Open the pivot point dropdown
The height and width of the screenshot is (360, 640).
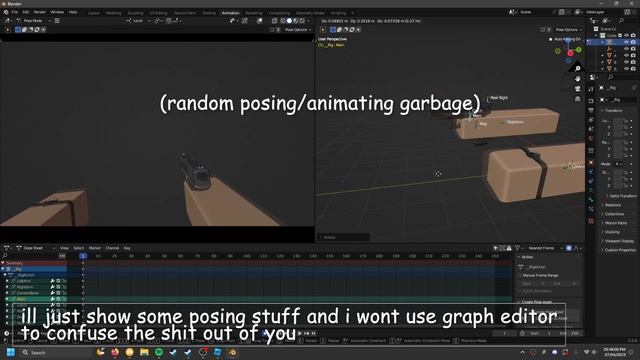158,20
